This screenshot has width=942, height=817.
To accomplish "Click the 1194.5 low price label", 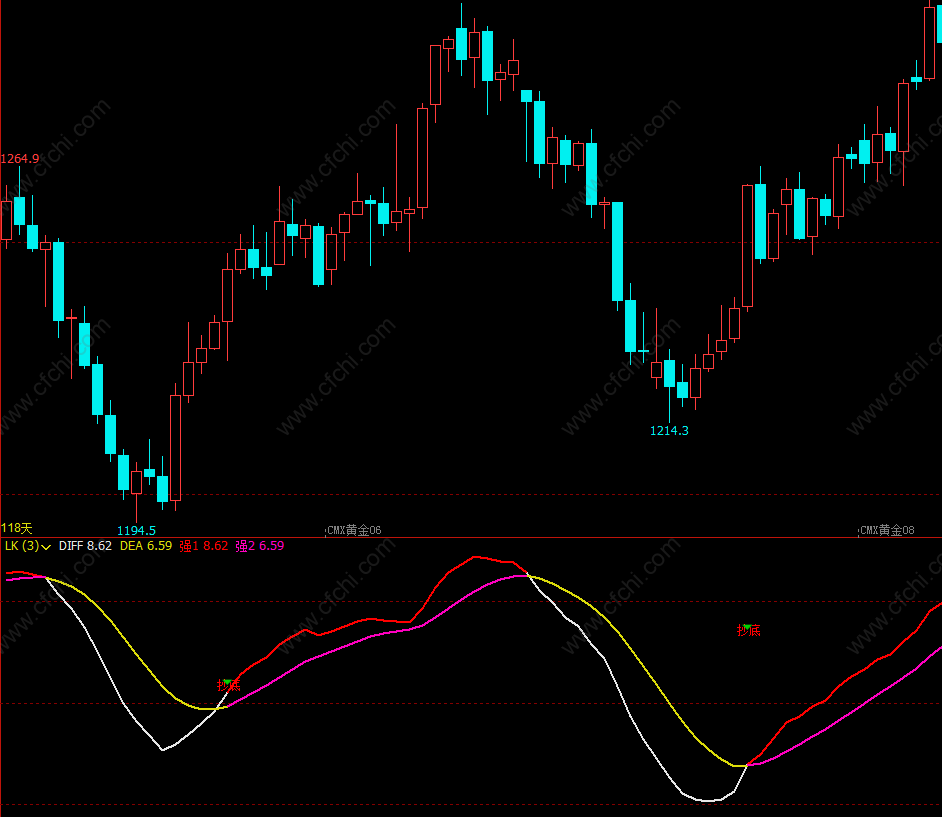I will tap(136, 530).
